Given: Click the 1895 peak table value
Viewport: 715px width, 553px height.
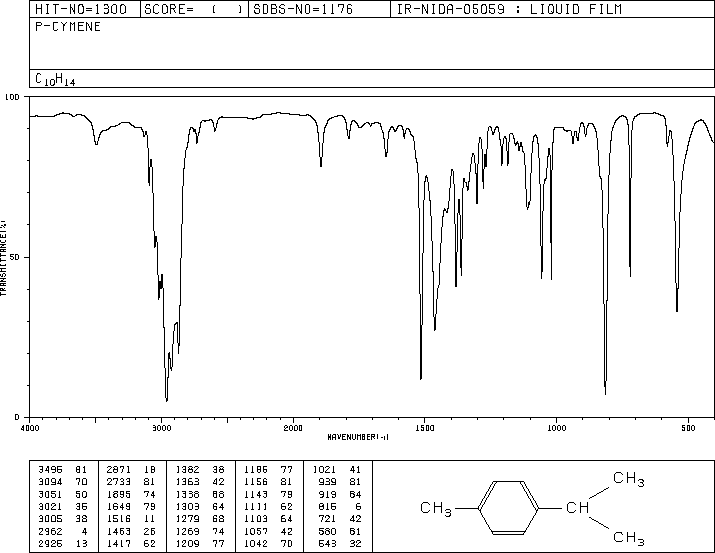Looking at the screenshot, I should tap(119, 494).
